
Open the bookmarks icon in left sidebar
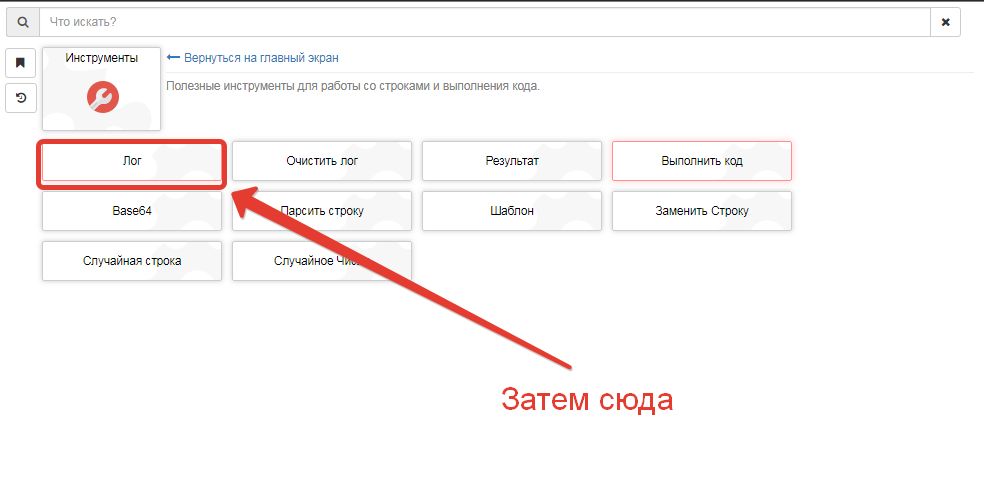click(21, 63)
